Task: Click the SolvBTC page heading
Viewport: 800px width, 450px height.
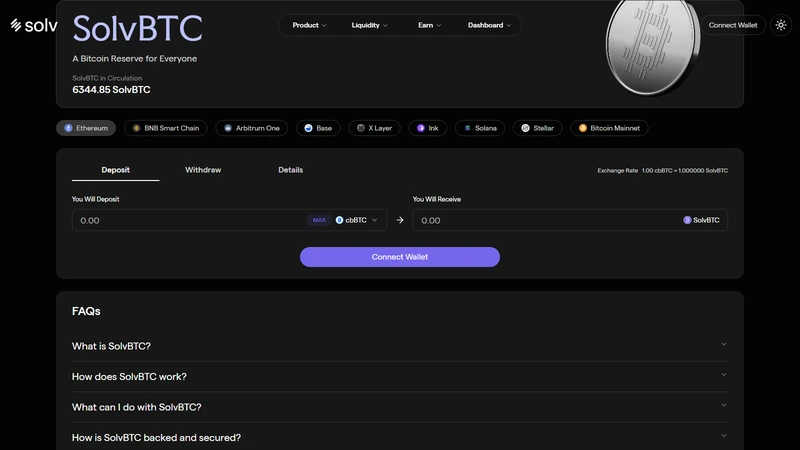Action: click(138, 28)
